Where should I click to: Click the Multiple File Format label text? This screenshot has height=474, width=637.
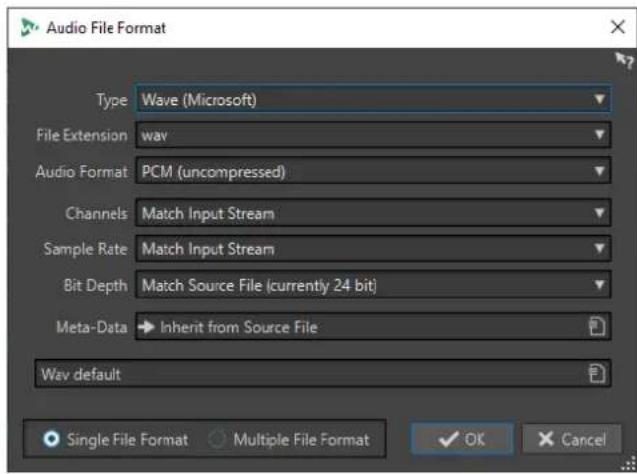click(301, 439)
